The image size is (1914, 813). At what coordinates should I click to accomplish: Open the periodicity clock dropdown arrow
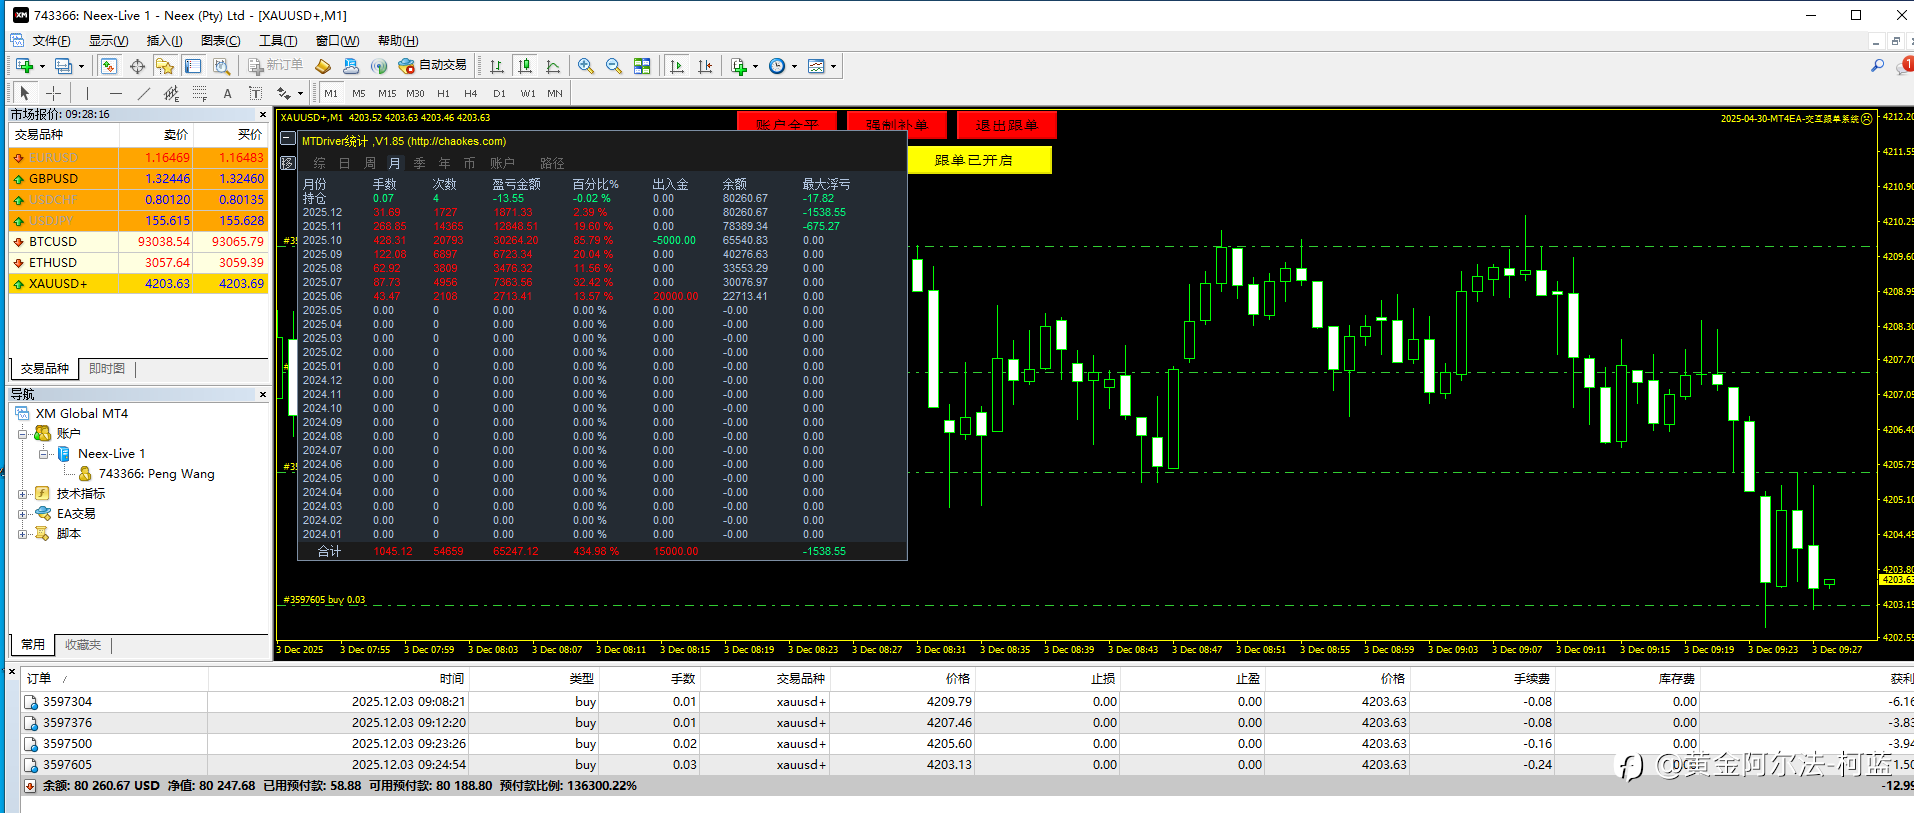click(x=795, y=67)
